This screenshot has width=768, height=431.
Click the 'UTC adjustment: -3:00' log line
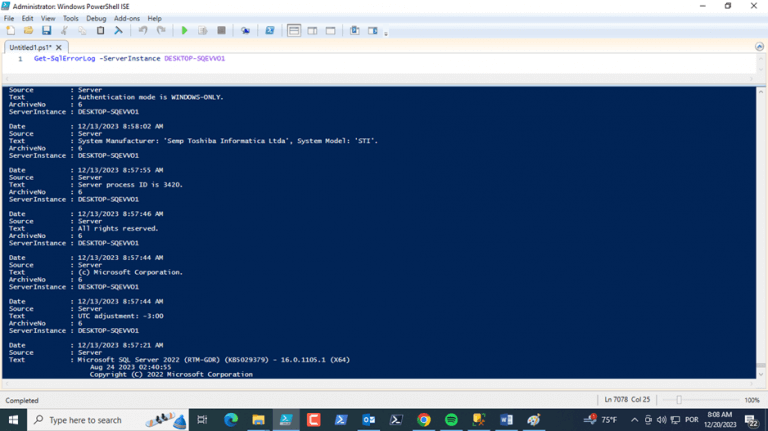coord(120,316)
